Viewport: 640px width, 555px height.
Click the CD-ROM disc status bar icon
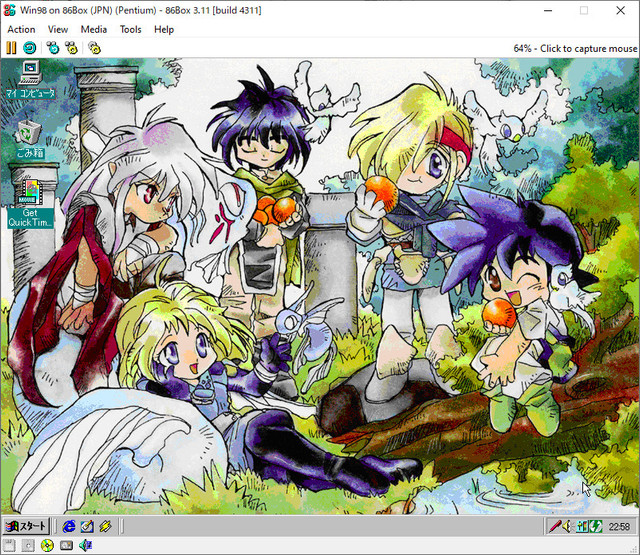(47, 545)
